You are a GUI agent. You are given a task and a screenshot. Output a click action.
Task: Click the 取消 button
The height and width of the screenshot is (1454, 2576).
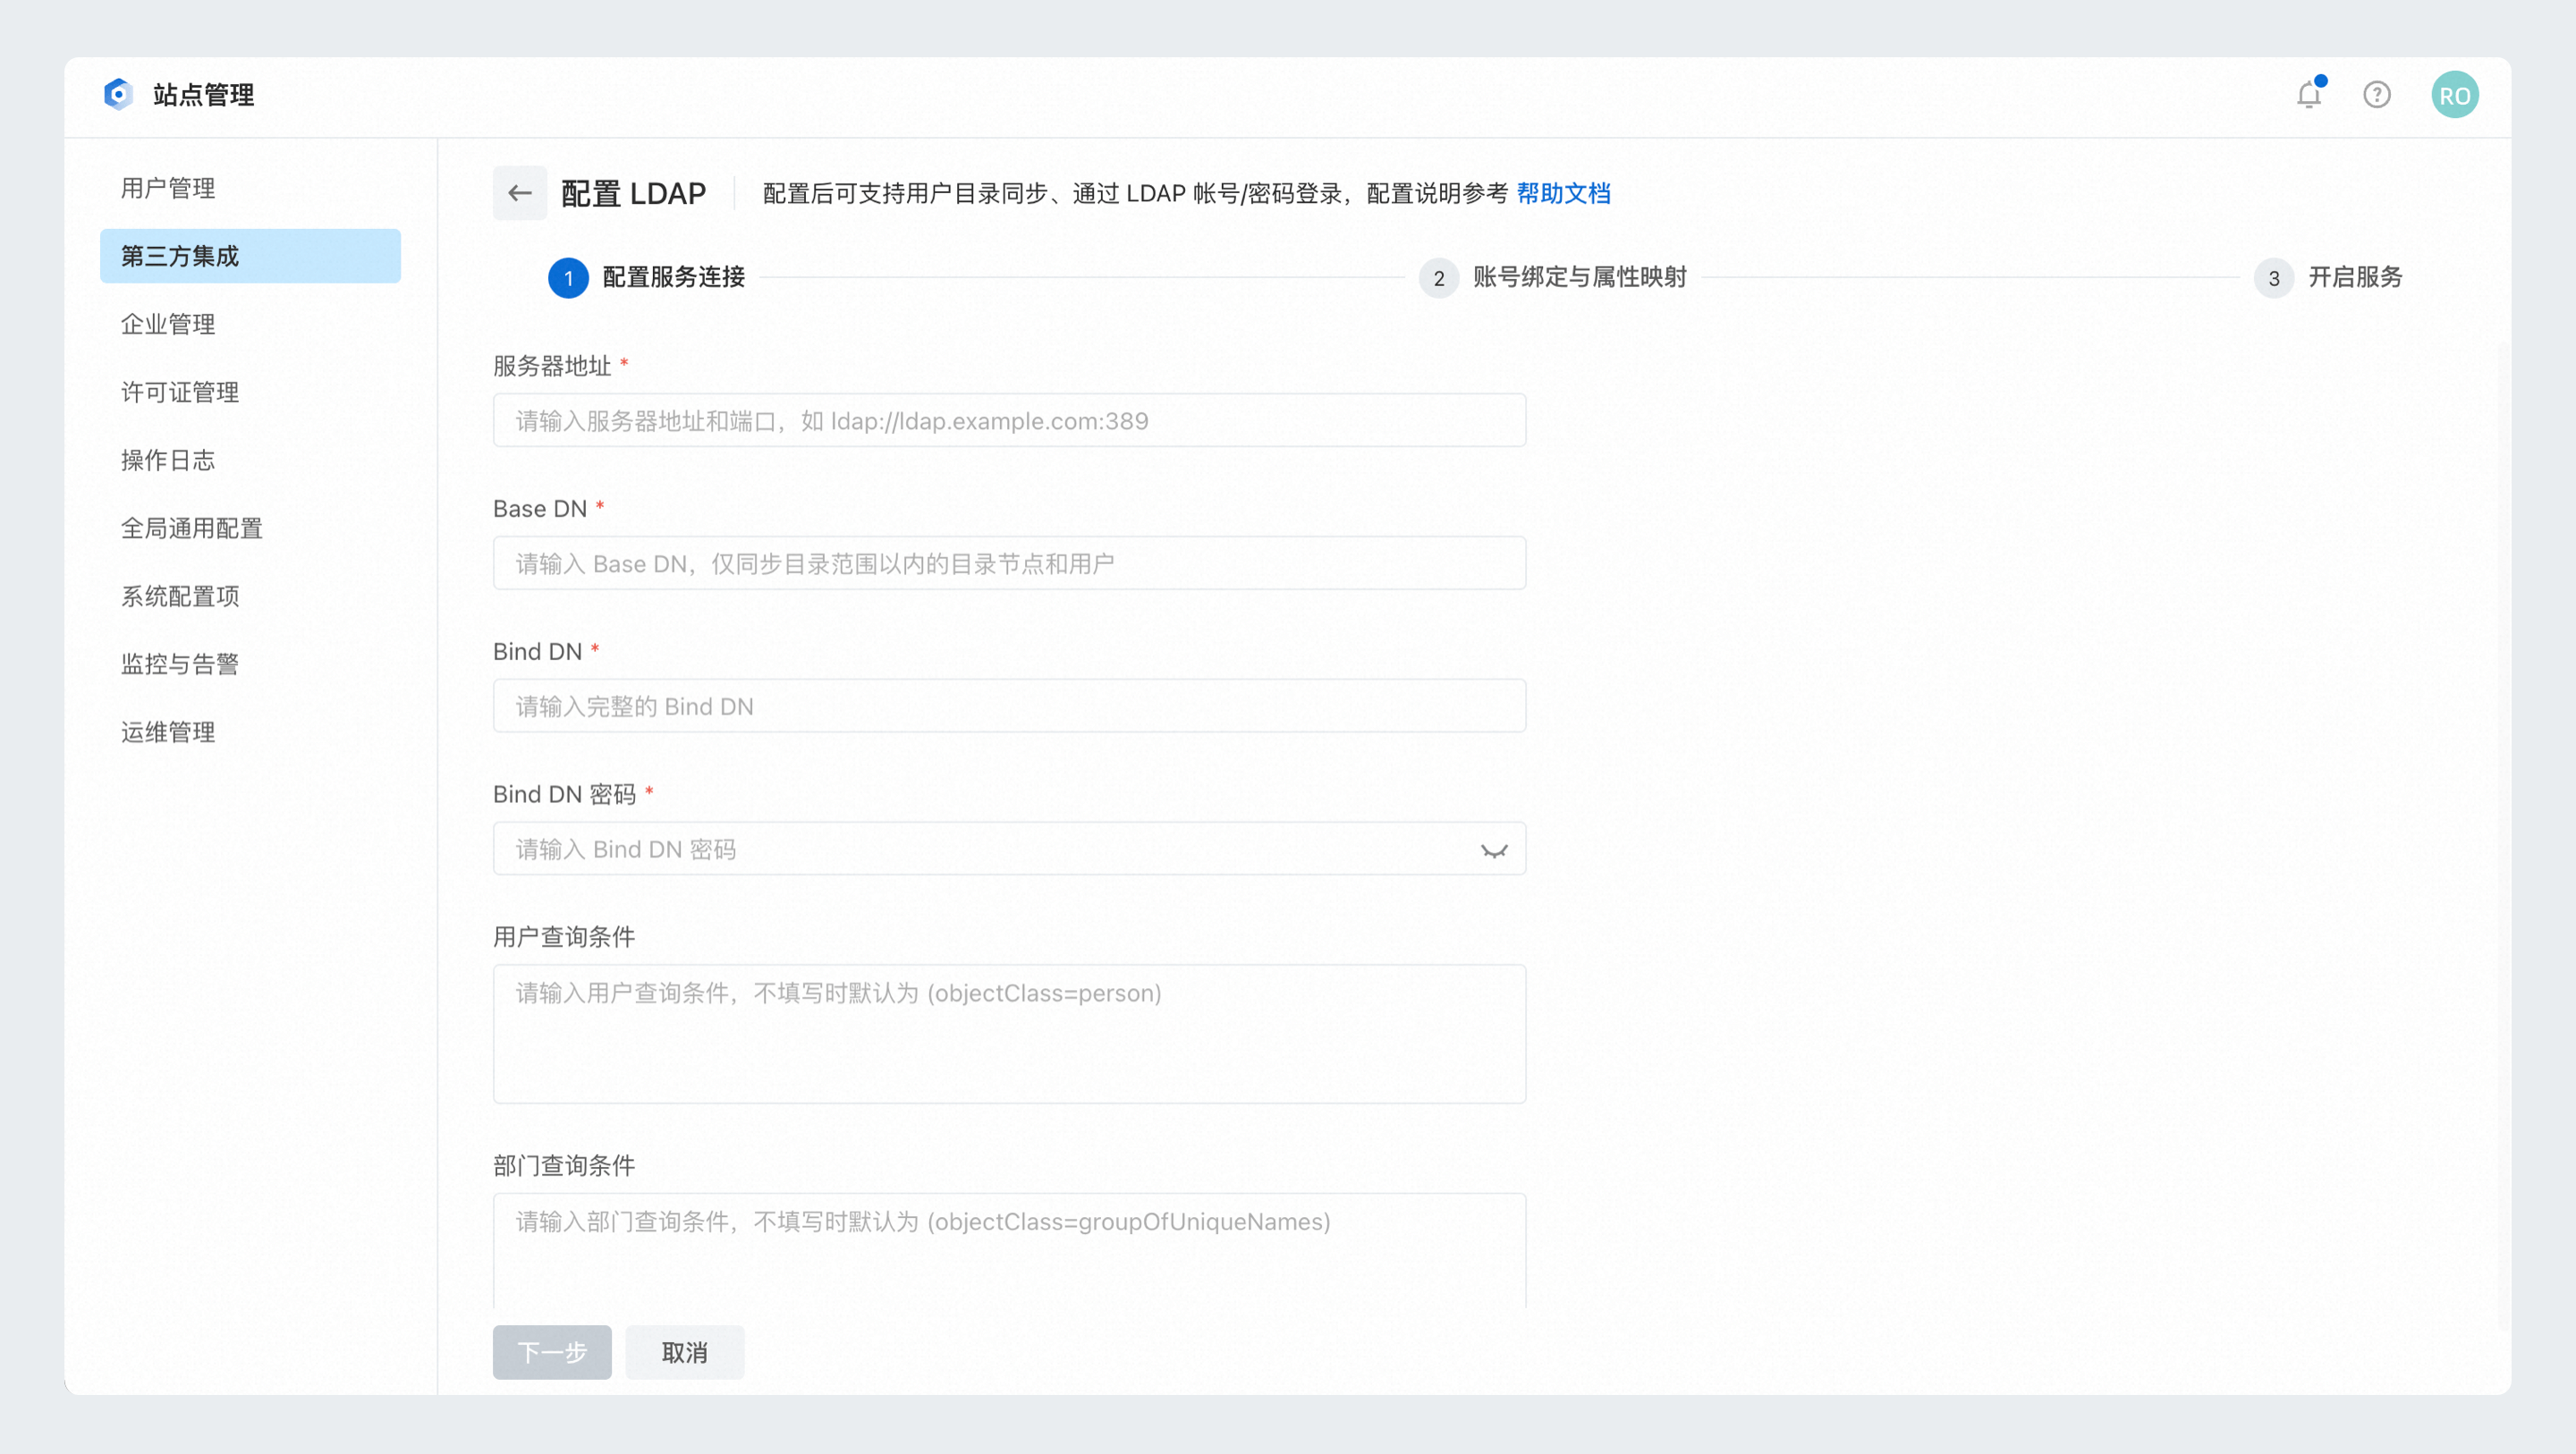pyautogui.click(x=685, y=1352)
